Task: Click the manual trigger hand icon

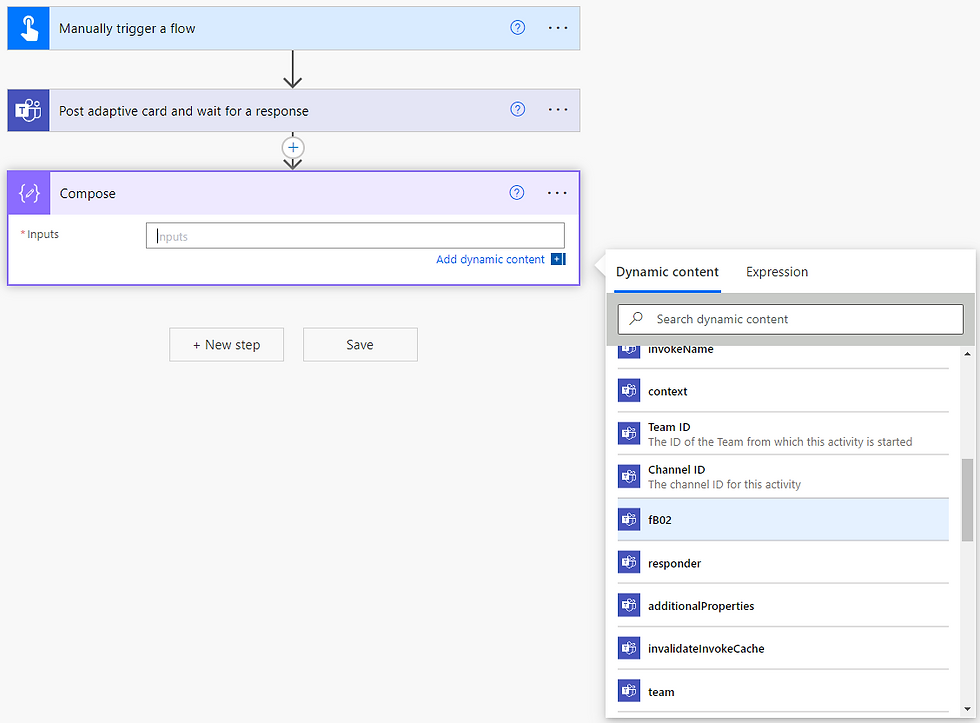Action: [x=28, y=28]
